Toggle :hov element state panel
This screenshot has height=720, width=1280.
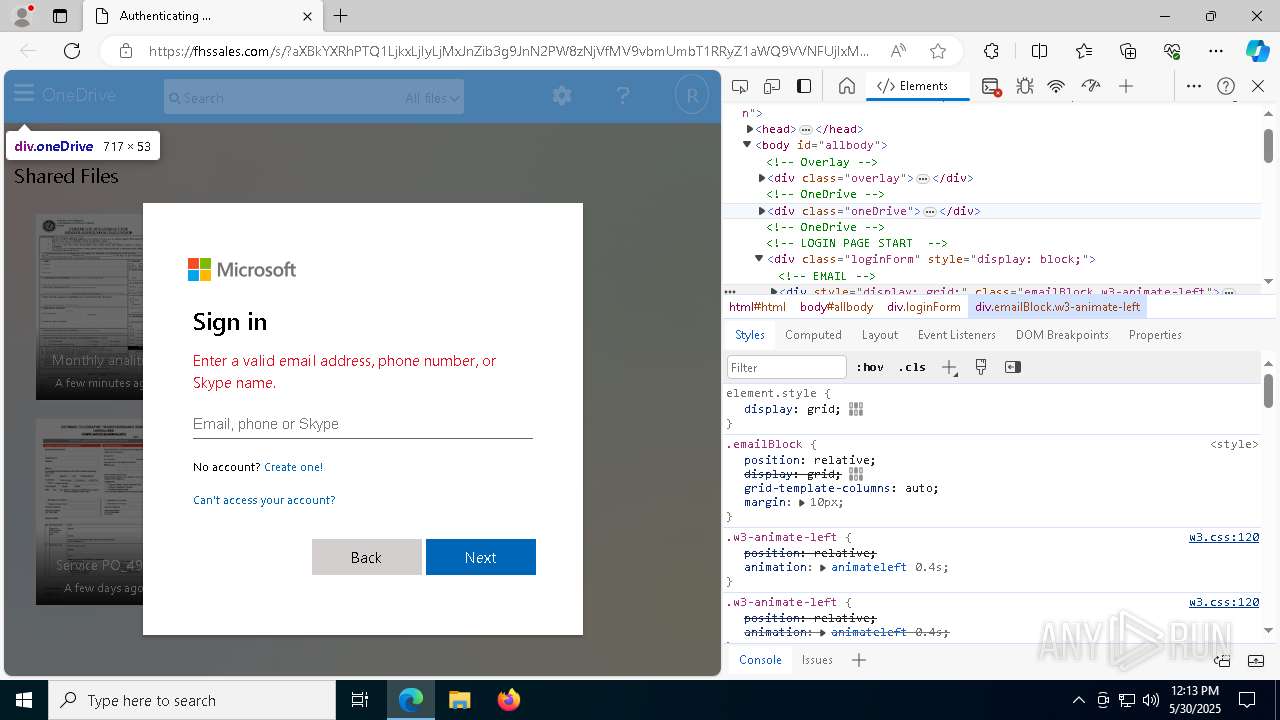870,367
